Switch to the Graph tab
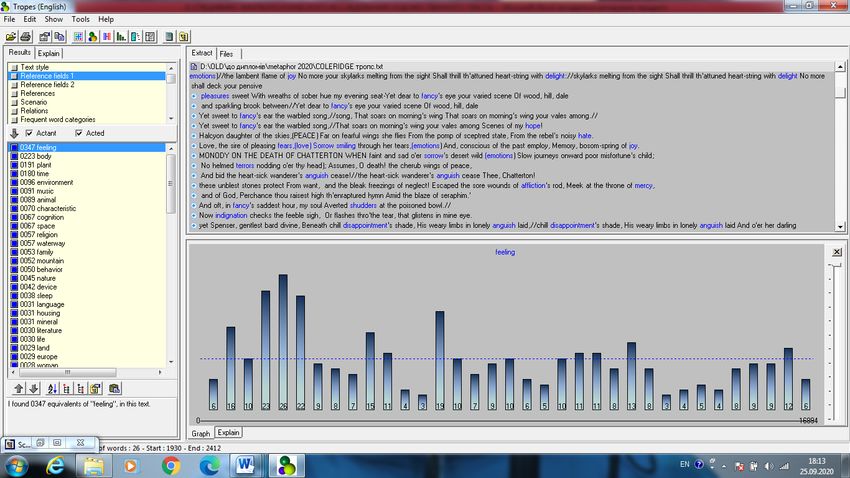This screenshot has height=478, width=850. pyautogui.click(x=201, y=434)
